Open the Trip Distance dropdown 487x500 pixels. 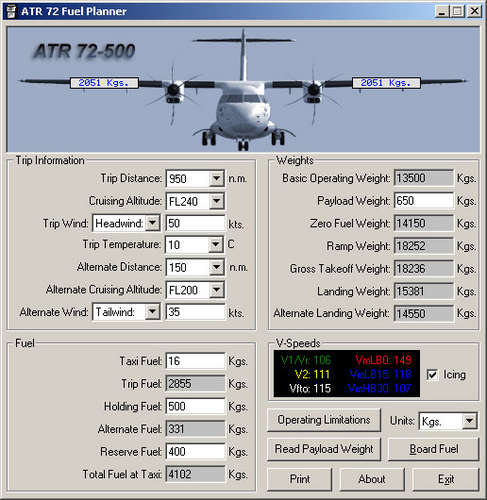[216, 179]
